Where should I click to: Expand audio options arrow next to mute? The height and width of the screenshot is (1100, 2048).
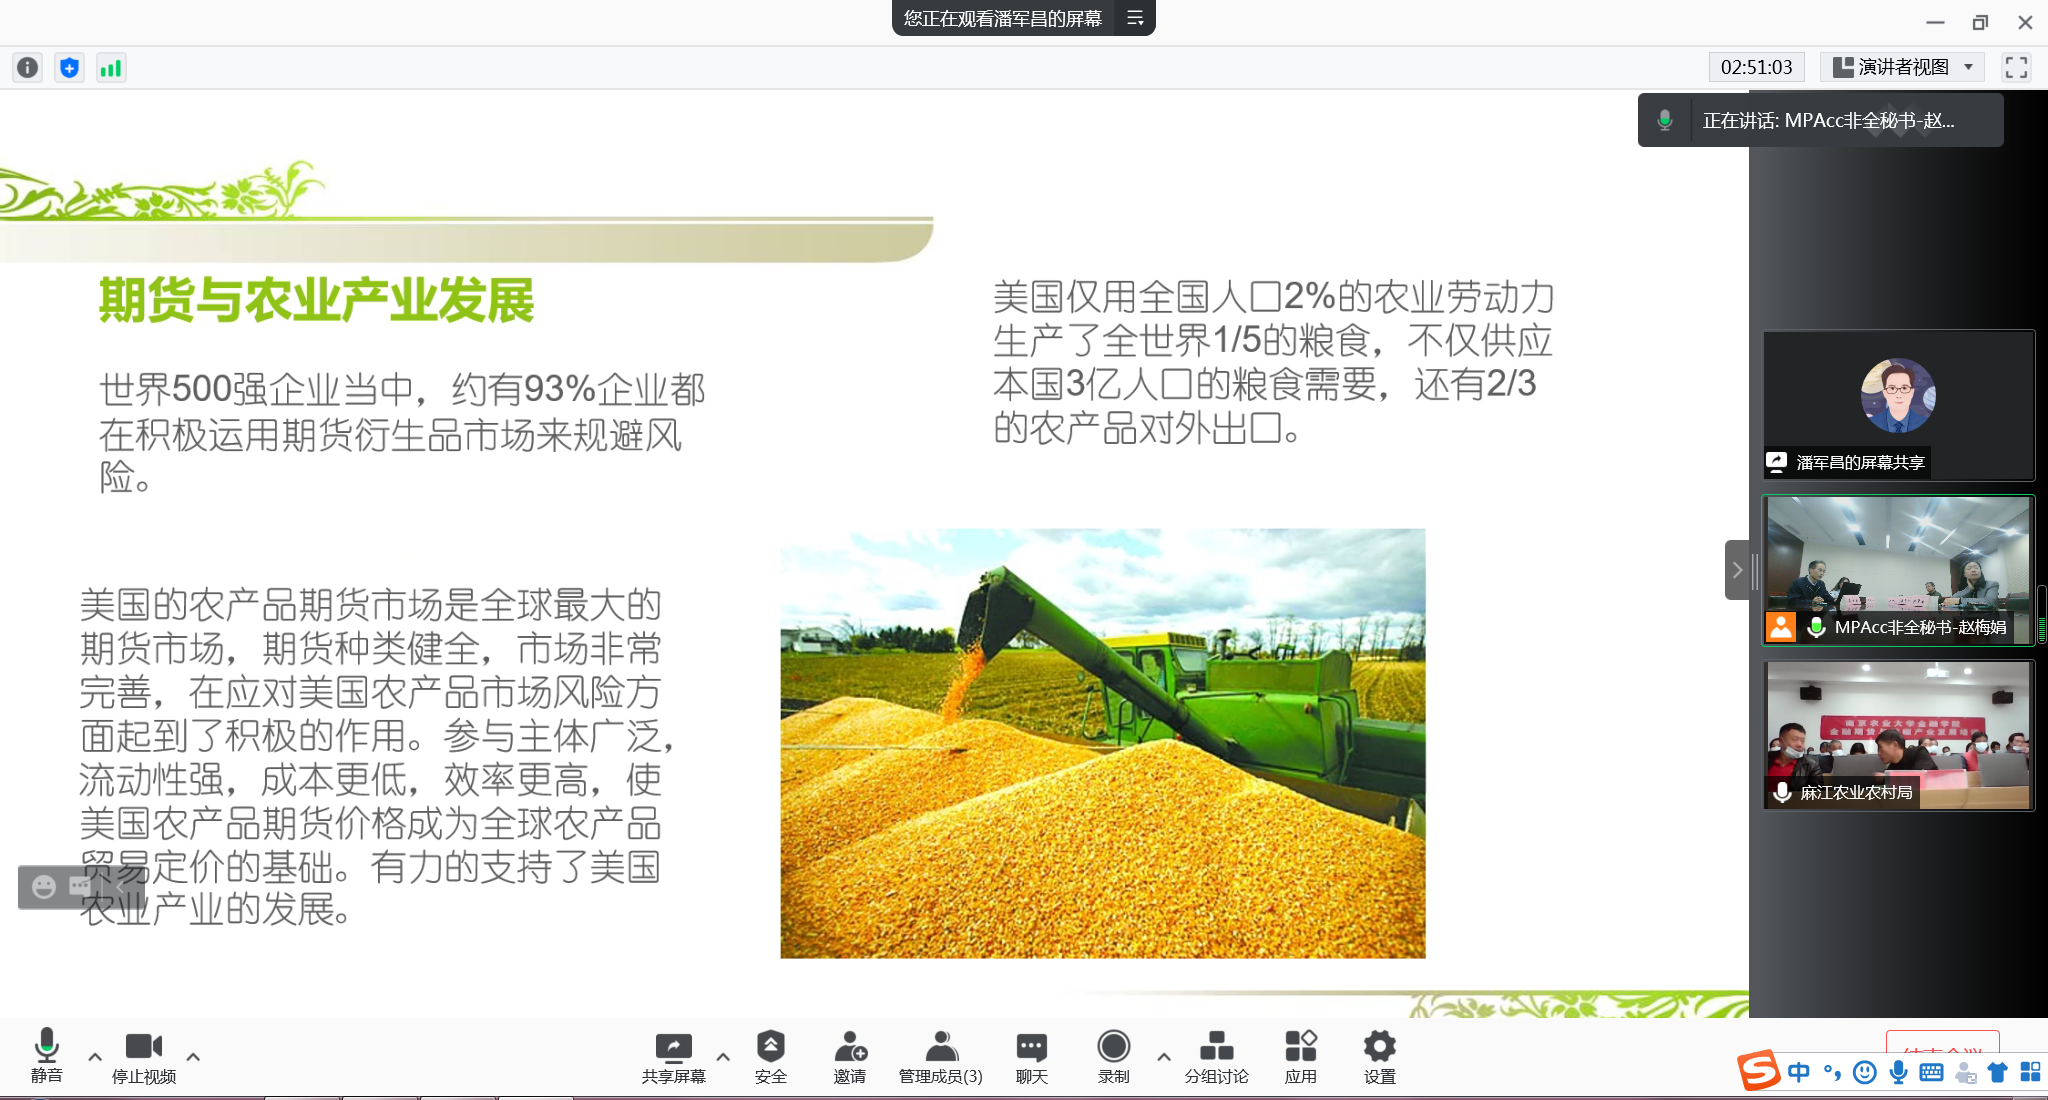click(x=95, y=1056)
